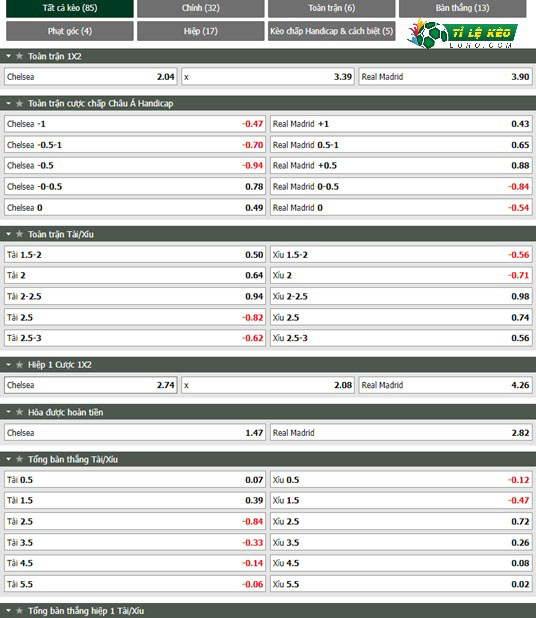Collapse Hòa được hoàn tiền section arrow

9,412
